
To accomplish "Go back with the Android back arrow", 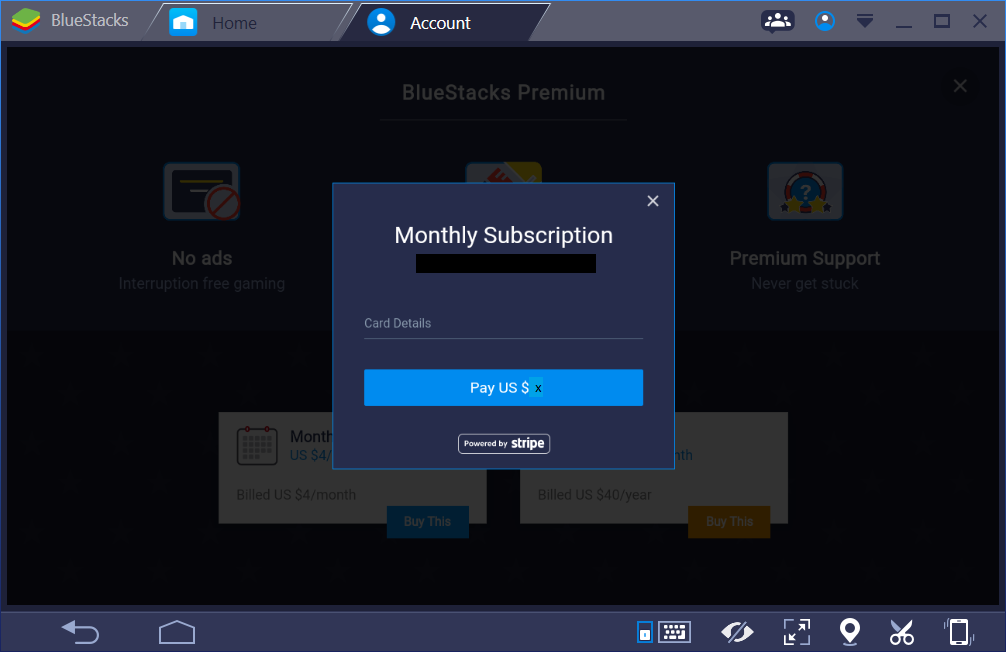I will (80, 632).
